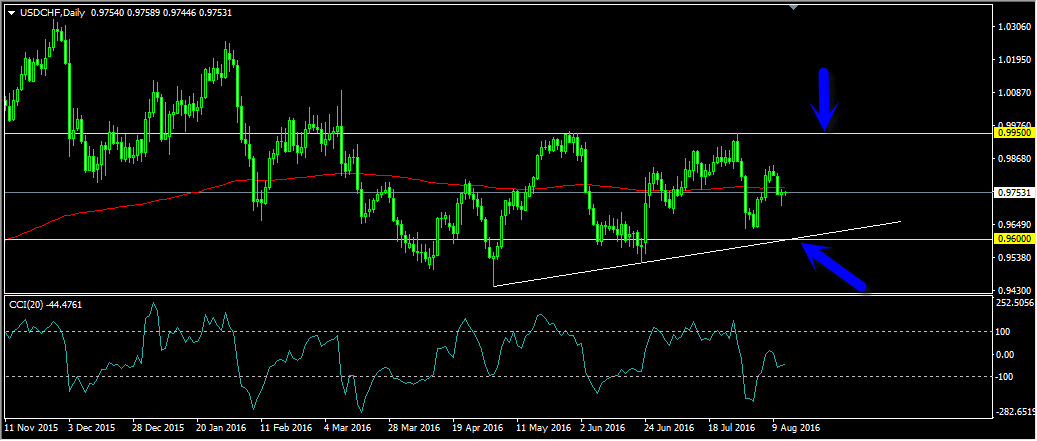Click the 252.5056 CCI scale value
The width and height of the screenshot is (1037, 441).
tap(1016, 303)
